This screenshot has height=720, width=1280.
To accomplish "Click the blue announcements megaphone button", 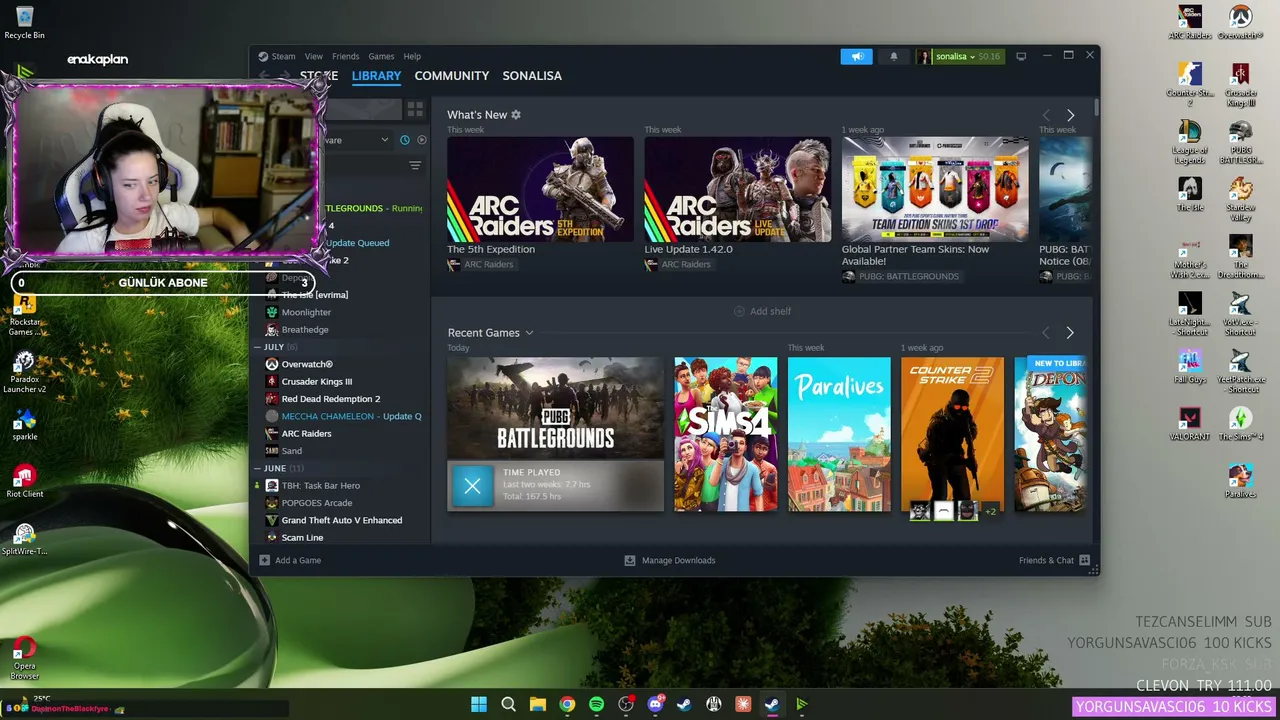I will click(857, 56).
